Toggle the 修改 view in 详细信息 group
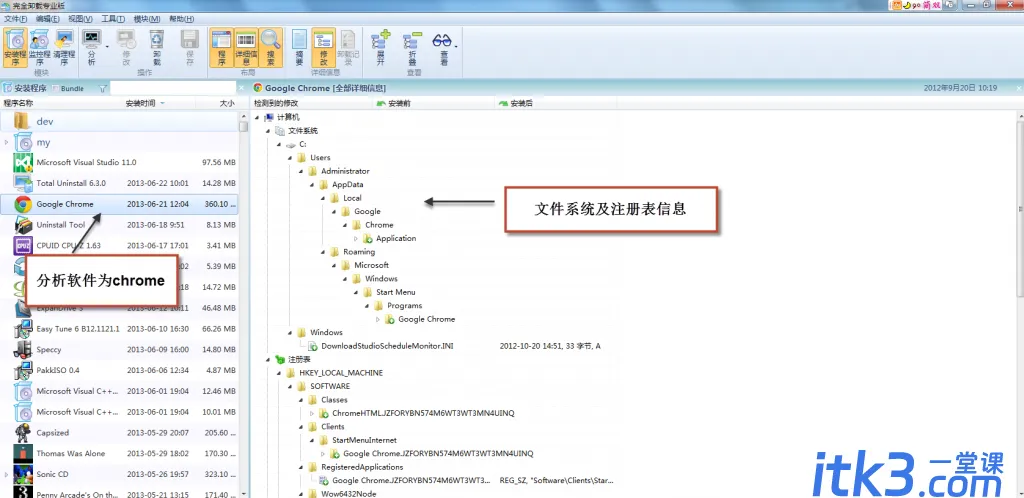This screenshot has height=498, width=1024. point(323,47)
